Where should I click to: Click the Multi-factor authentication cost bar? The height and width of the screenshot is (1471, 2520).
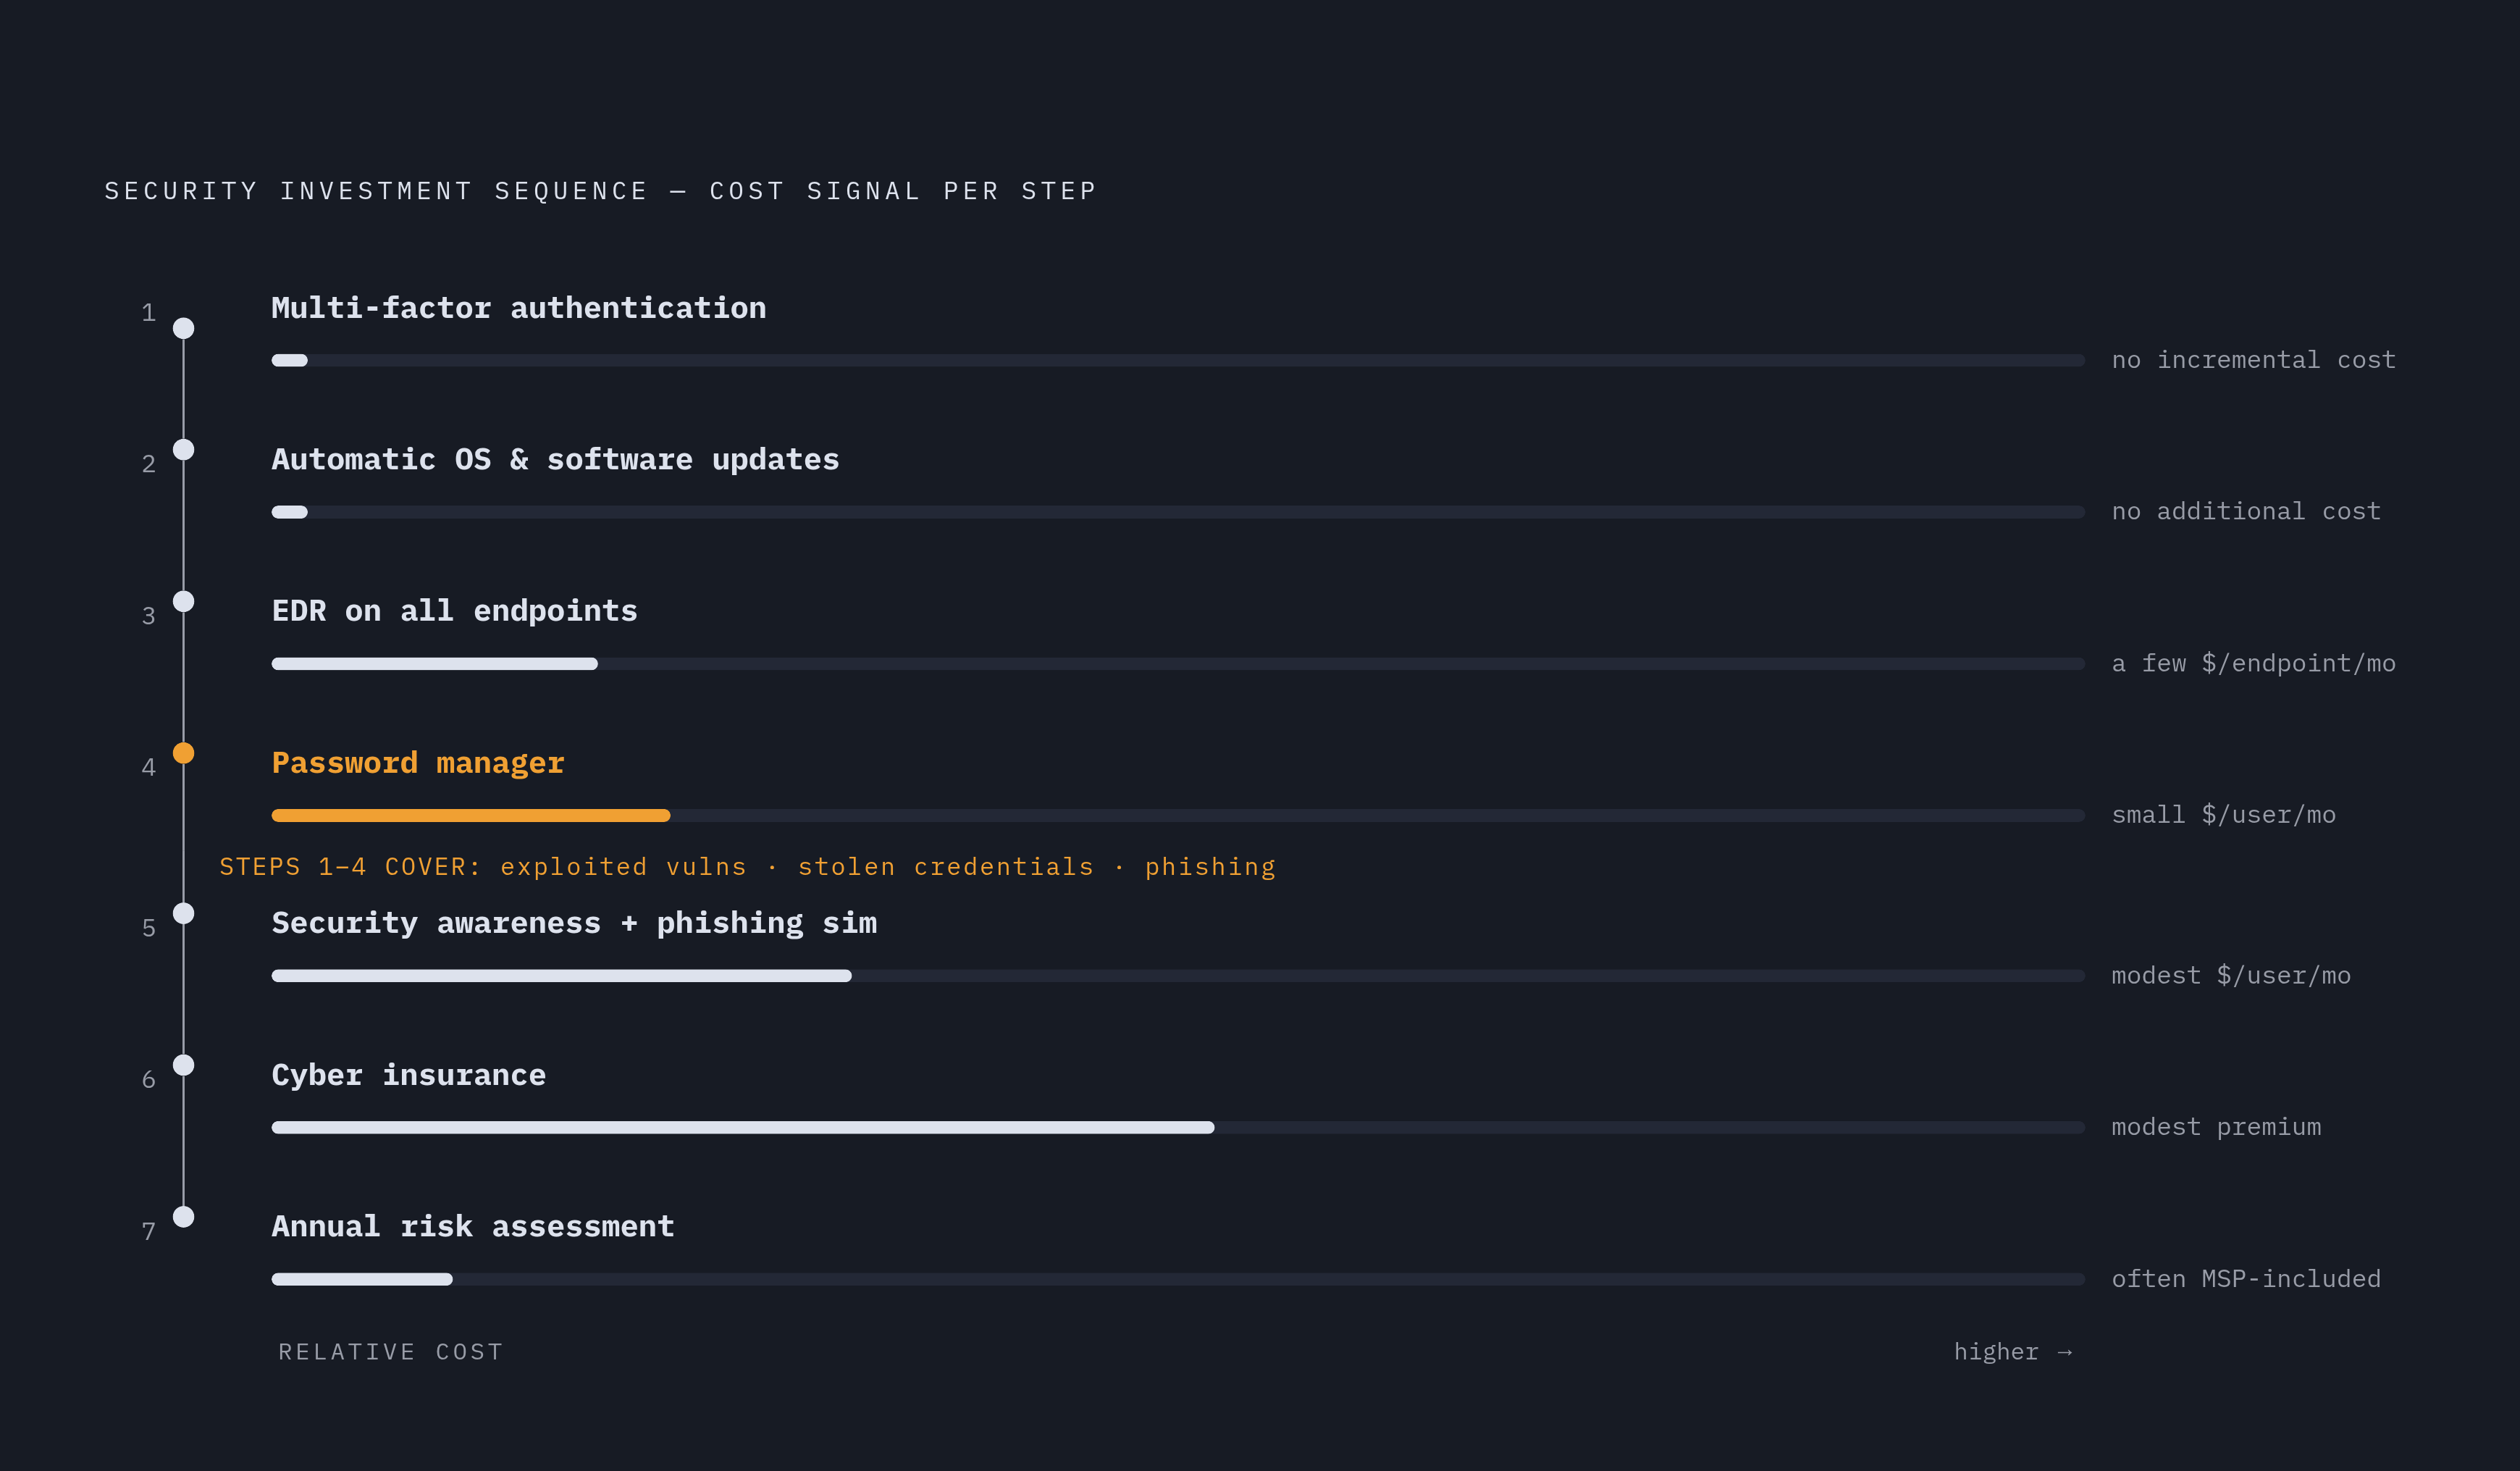tap(1178, 360)
